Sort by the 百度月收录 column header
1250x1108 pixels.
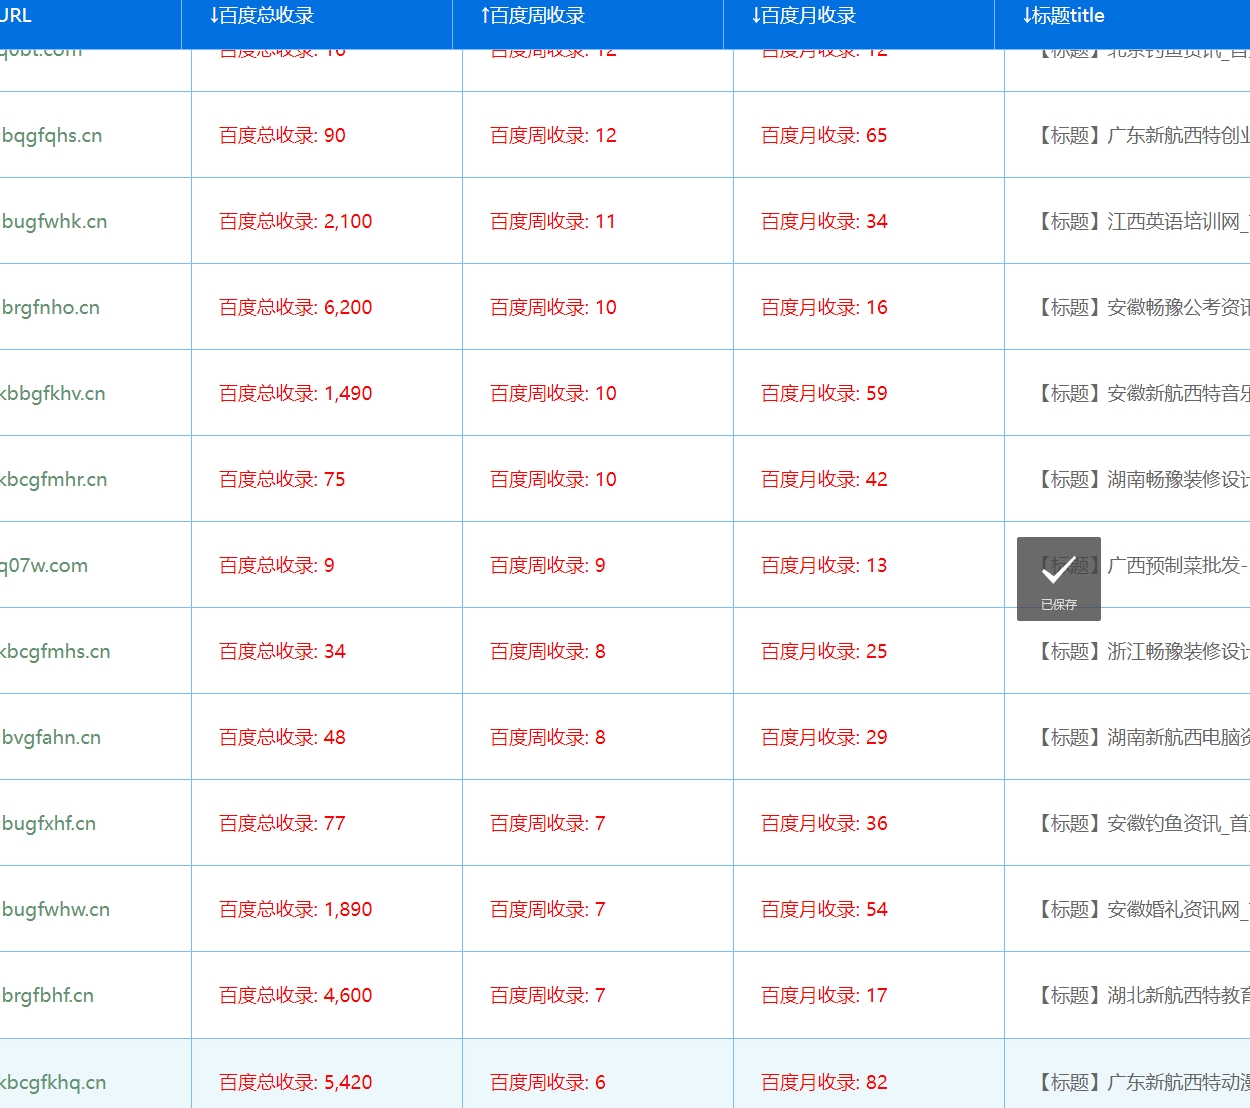click(x=804, y=16)
